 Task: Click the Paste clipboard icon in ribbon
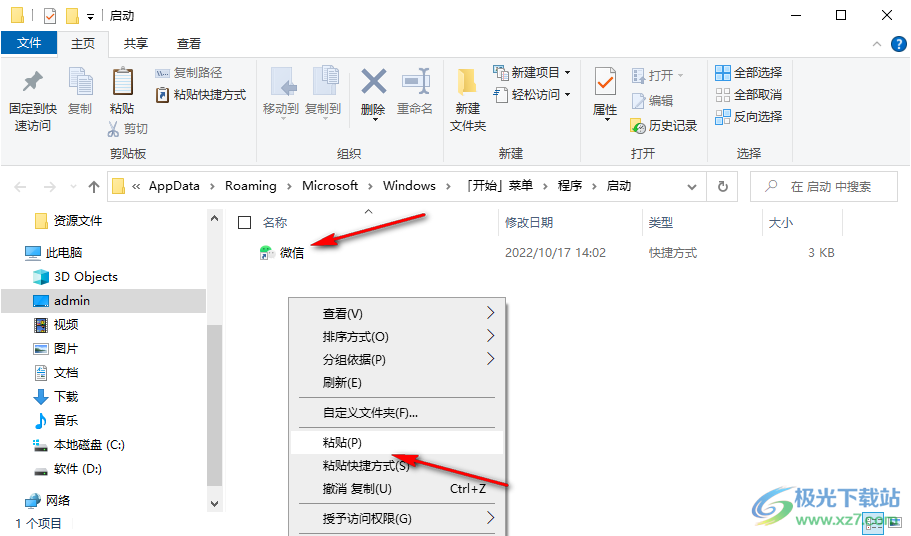(122, 82)
